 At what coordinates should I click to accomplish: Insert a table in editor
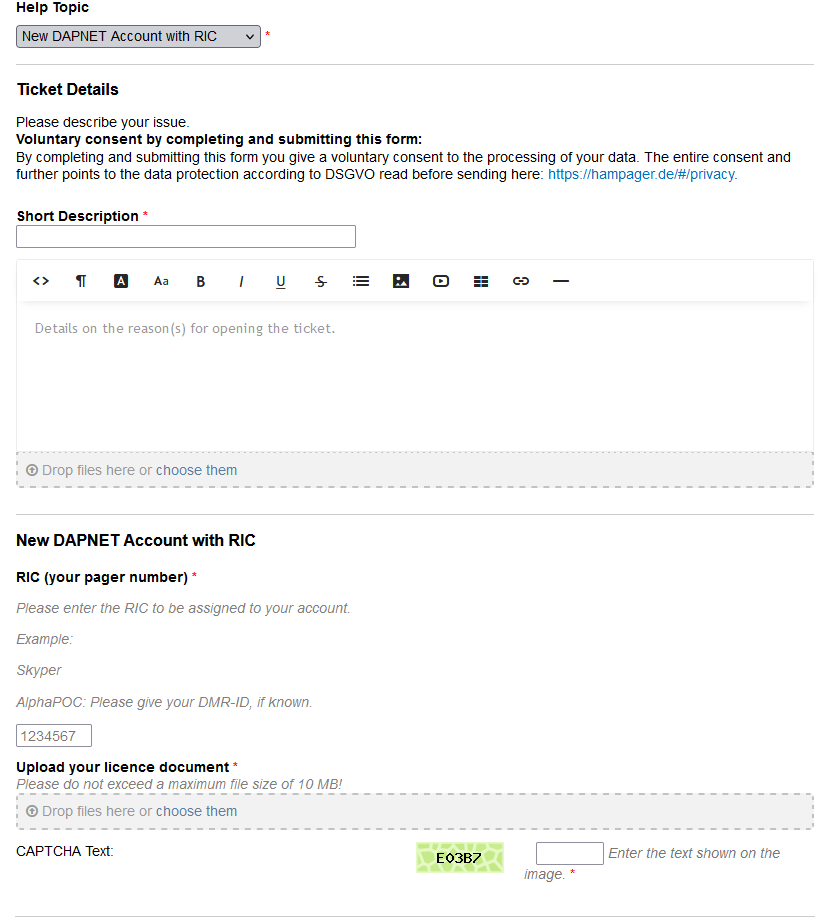pos(481,281)
